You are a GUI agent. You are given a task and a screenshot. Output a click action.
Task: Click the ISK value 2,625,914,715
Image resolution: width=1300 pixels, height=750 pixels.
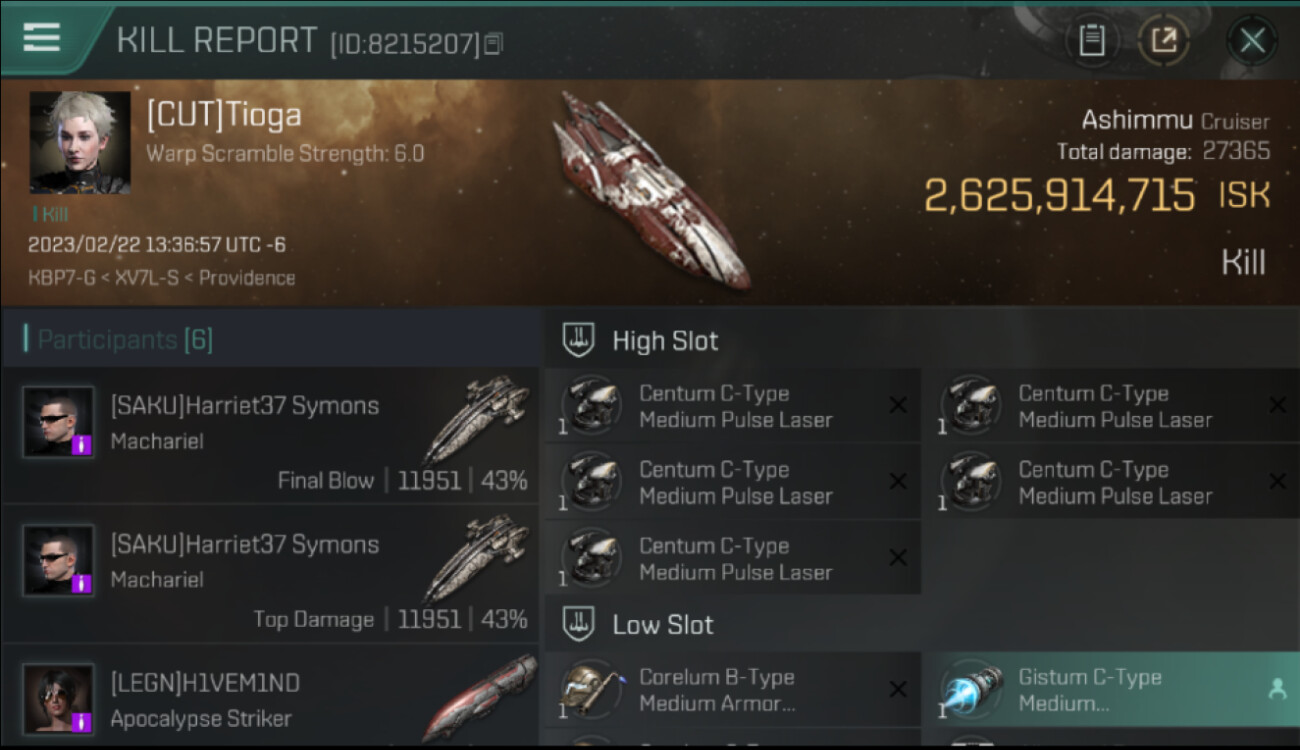[1059, 195]
